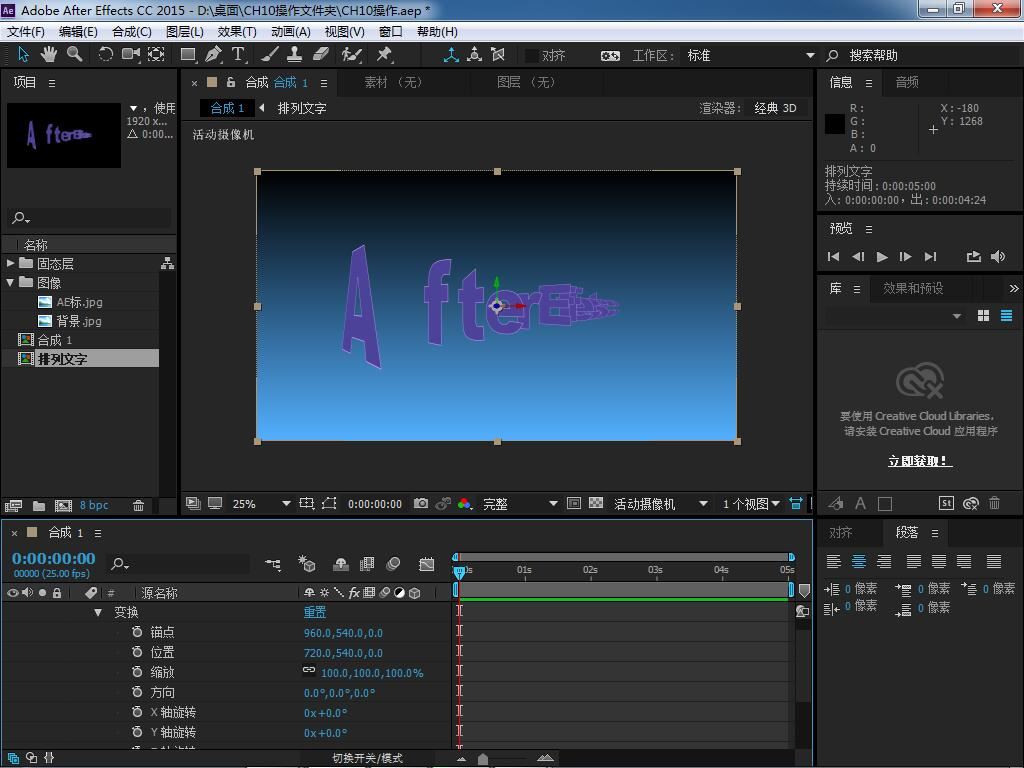The width and height of the screenshot is (1024, 768).
Task: Enable the snapping 对齐 checkbox
Action: point(532,56)
